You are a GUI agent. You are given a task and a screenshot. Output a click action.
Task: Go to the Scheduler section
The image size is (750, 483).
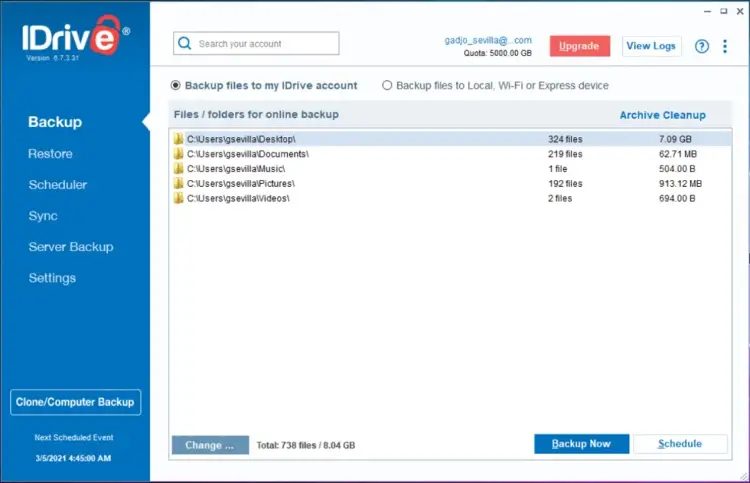tap(57, 185)
